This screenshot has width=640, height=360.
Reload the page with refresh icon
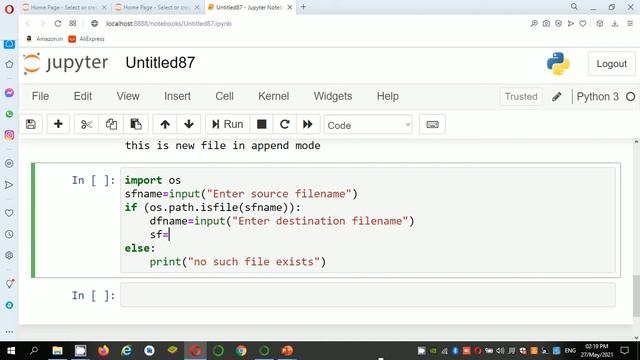coord(58,24)
